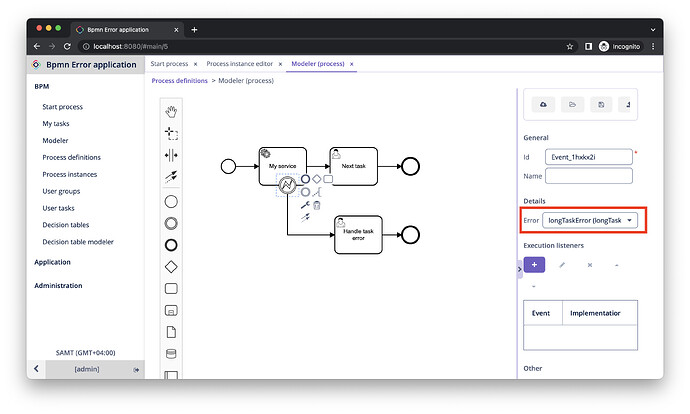Image resolution: width=690 pixels, height=414 pixels.
Task: Add an execution listener with plus button
Action: pyautogui.click(x=534, y=265)
